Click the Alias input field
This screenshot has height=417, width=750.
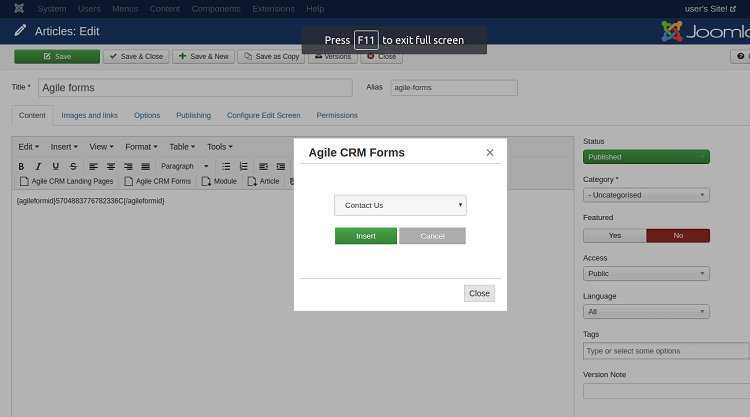point(453,88)
